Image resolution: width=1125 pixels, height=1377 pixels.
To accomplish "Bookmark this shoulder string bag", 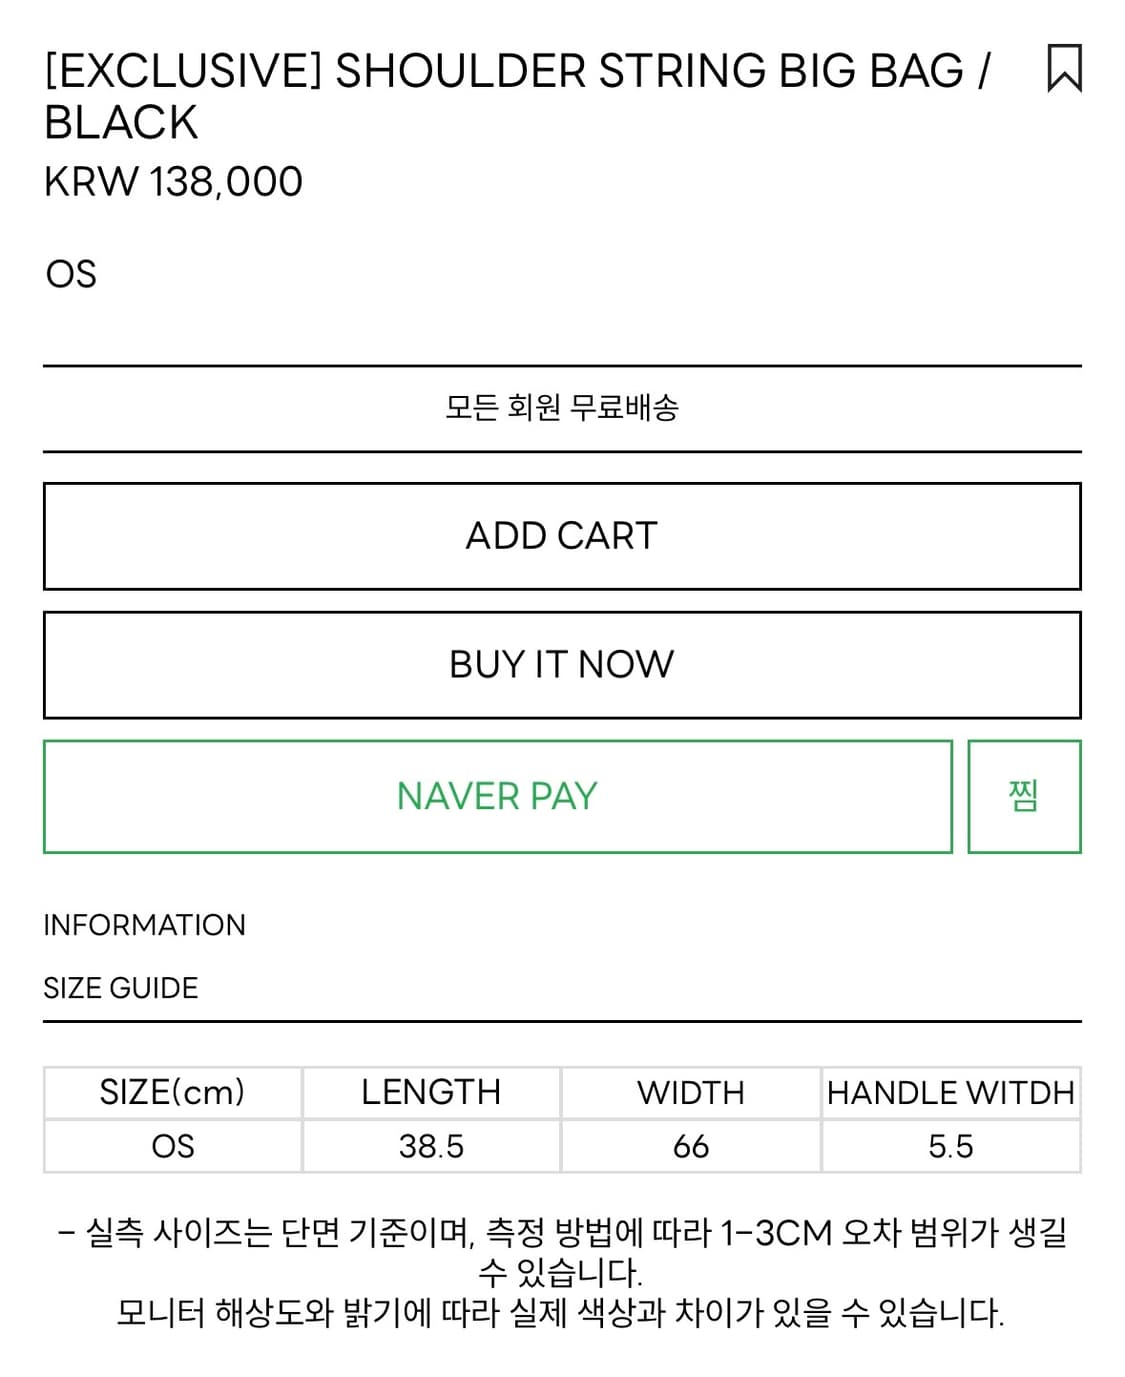I will point(1063,68).
